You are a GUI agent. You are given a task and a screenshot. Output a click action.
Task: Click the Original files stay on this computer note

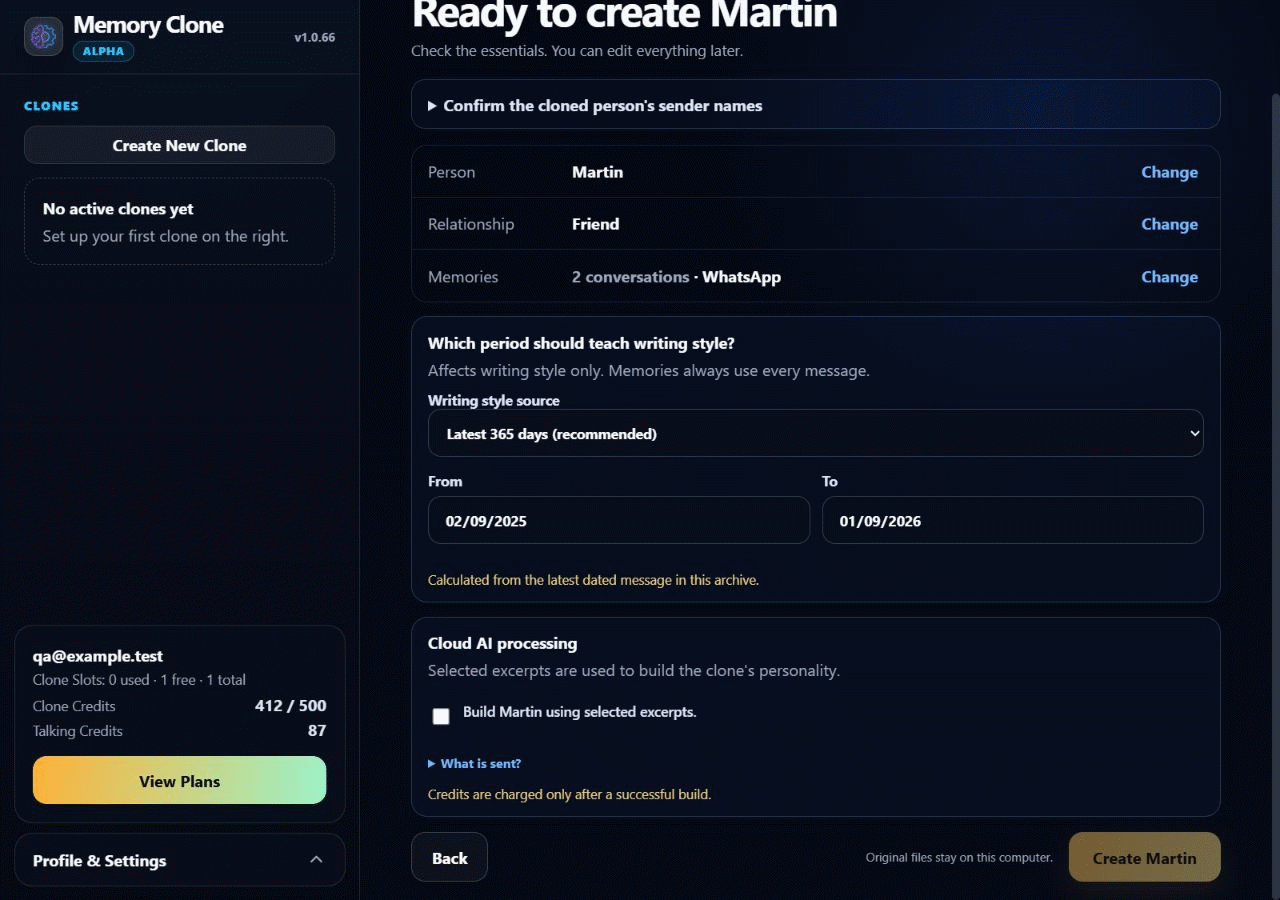959,858
